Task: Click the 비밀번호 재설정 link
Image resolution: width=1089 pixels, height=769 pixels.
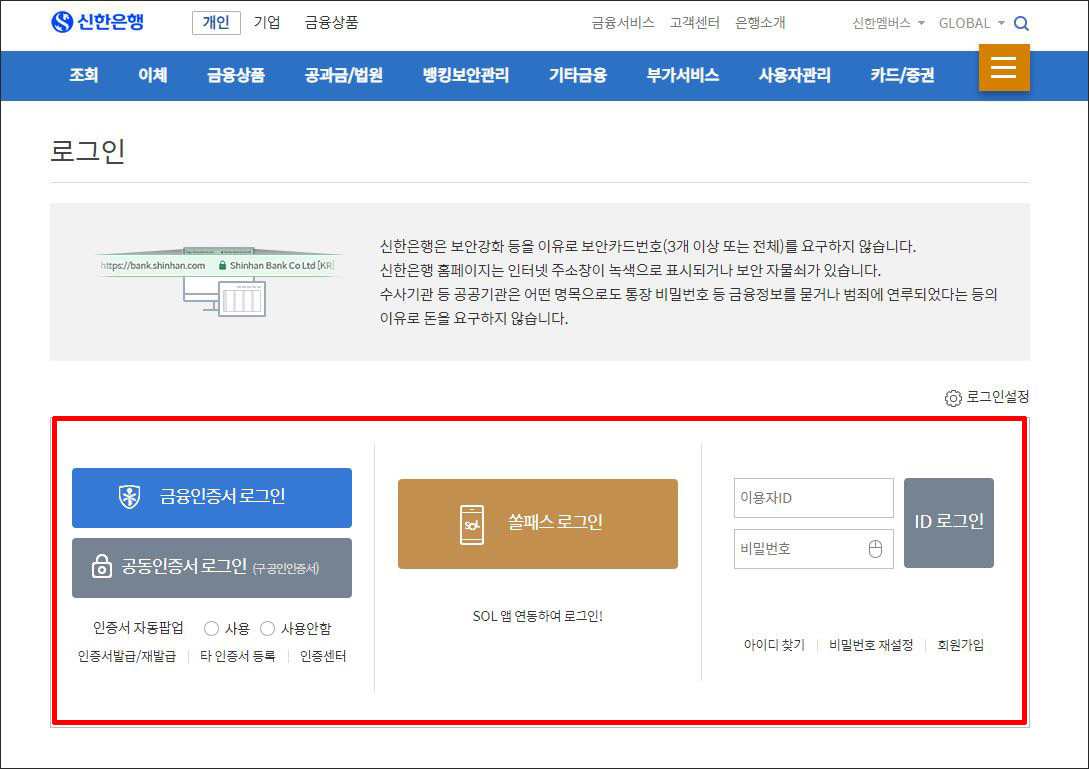Action: 871,645
